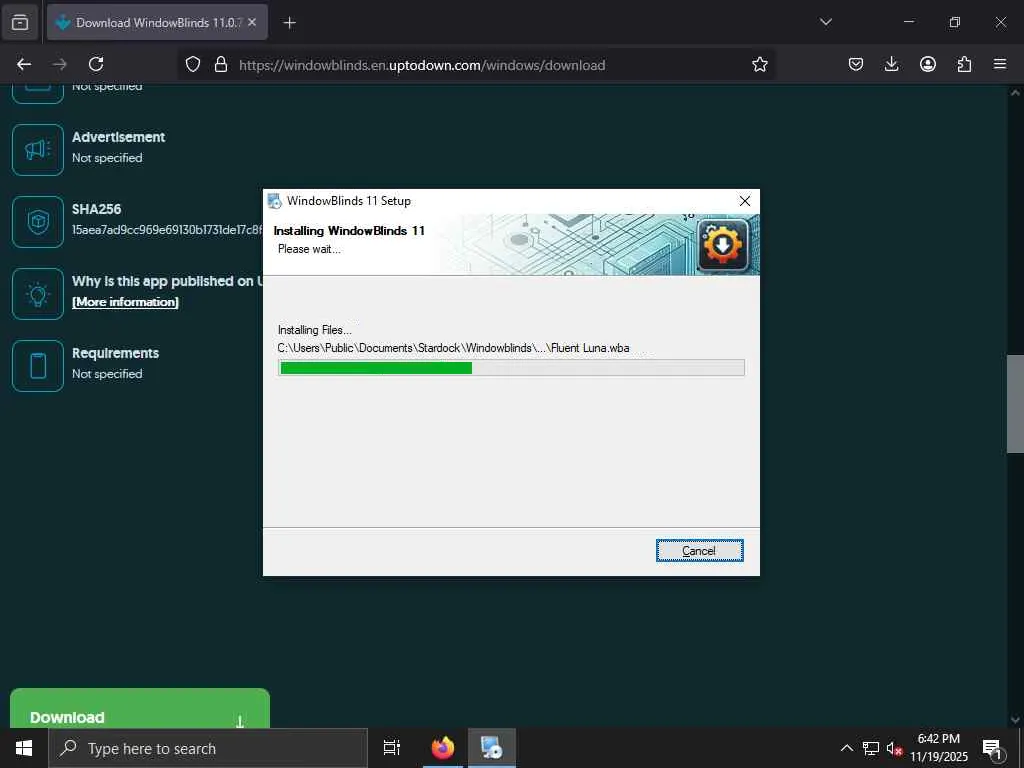Go forward in browser history
The image size is (1024, 768).
(59, 64)
